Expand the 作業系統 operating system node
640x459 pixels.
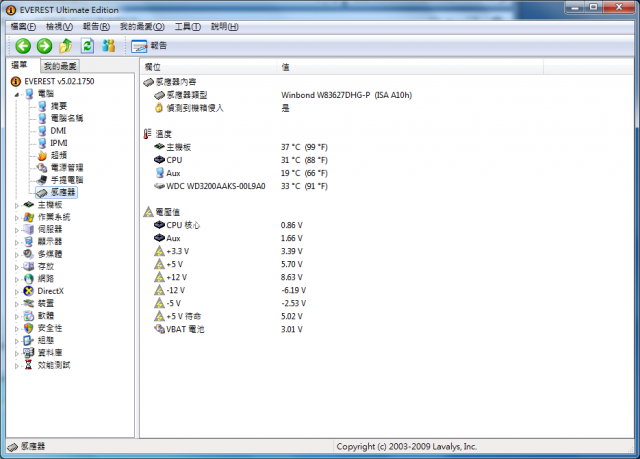[17, 218]
